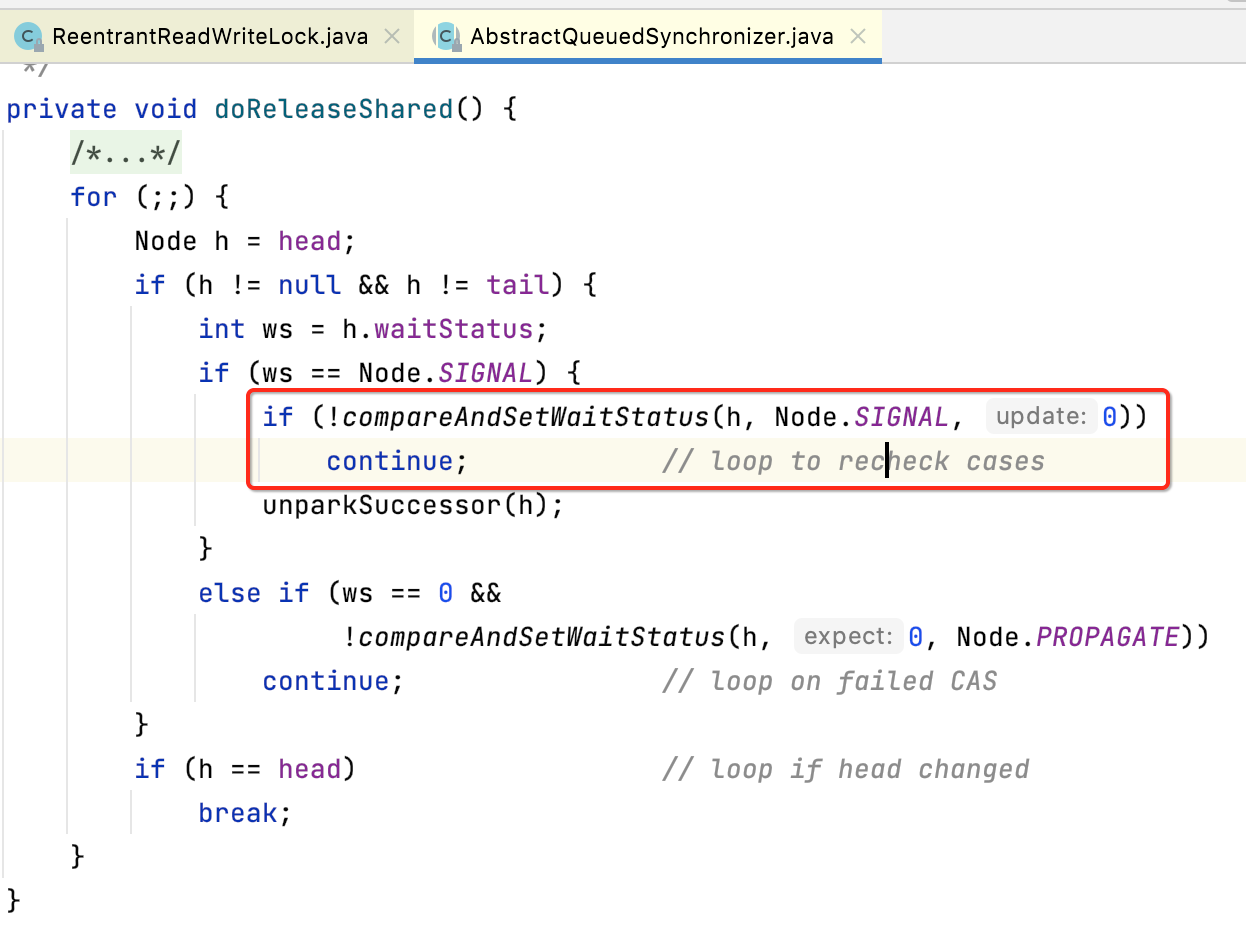Image resolution: width=1246 pixels, height=944 pixels.
Task: Click the 'break;' statement
Action: tap(245, 813)
